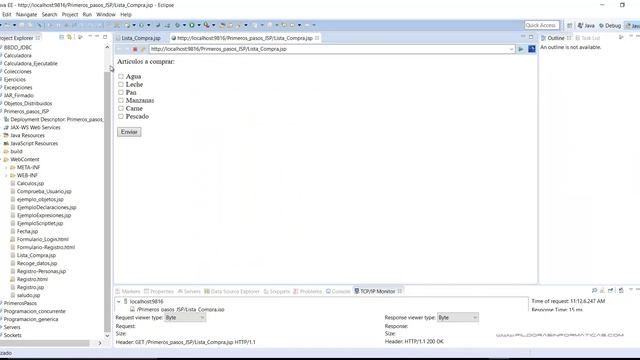Select Lista_Compra.jsp in Project Explorer
Image resolution: width=640 pixels, height=360 pixels.
[x=36, y=256]
